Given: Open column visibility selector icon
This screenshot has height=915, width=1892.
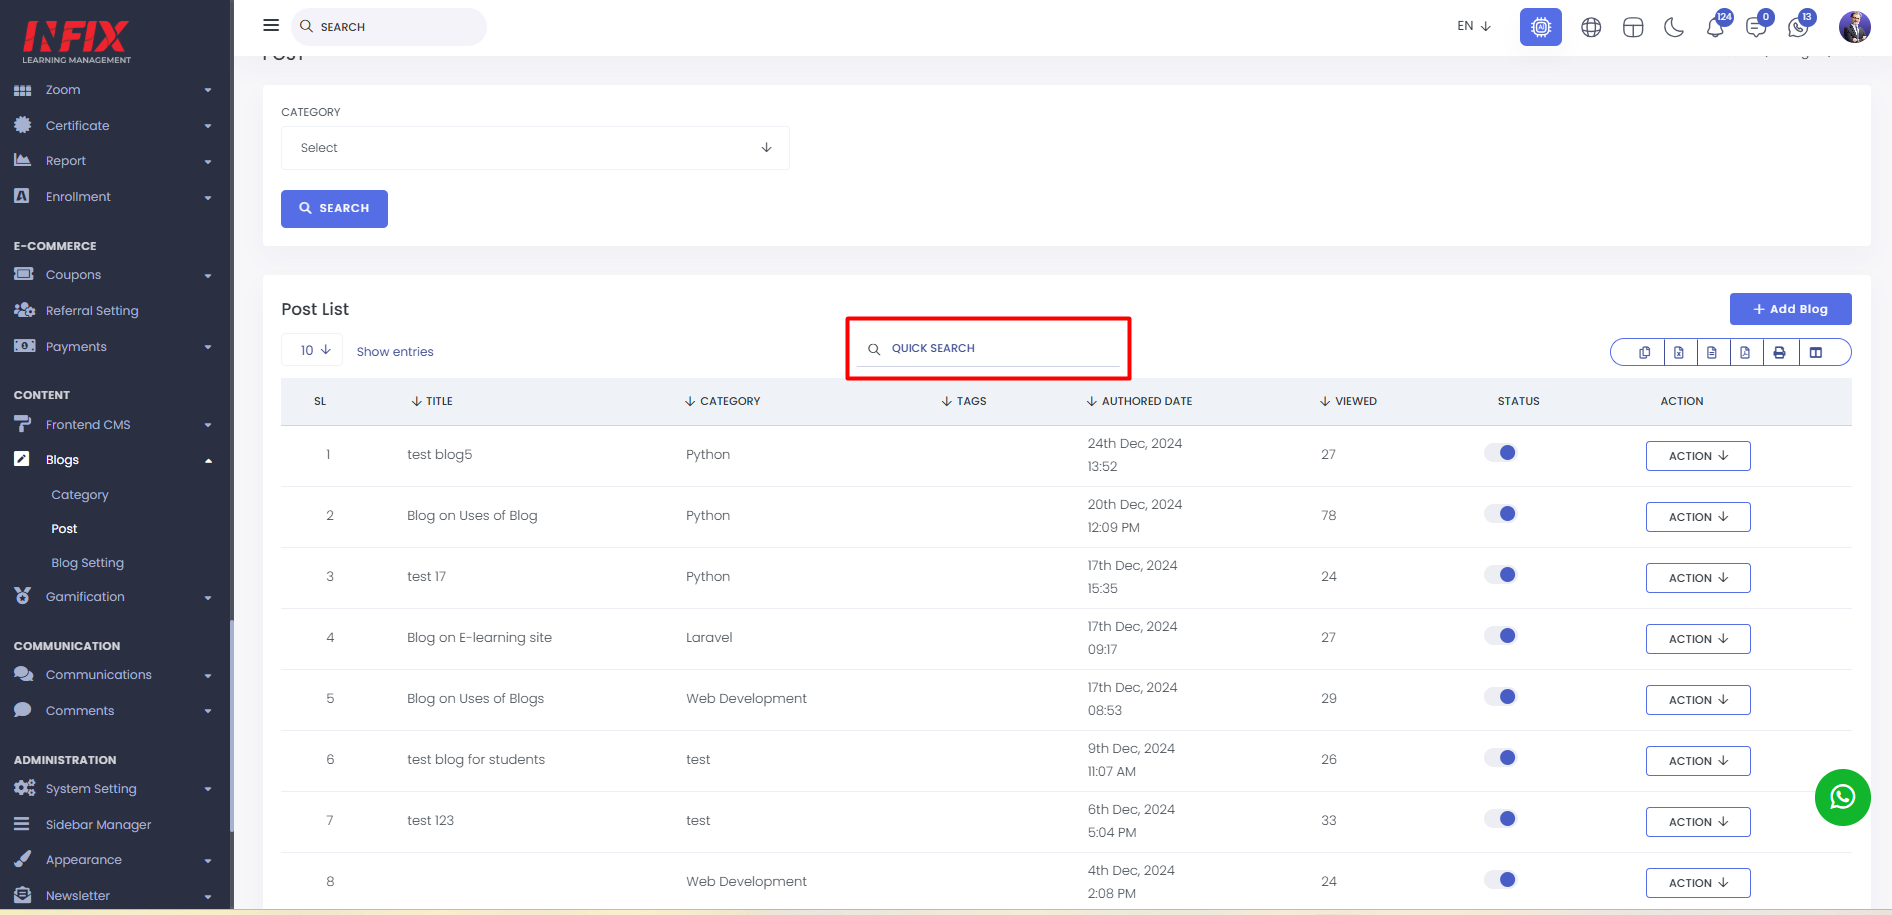Looking at the screenshot, I should 1816,352.
